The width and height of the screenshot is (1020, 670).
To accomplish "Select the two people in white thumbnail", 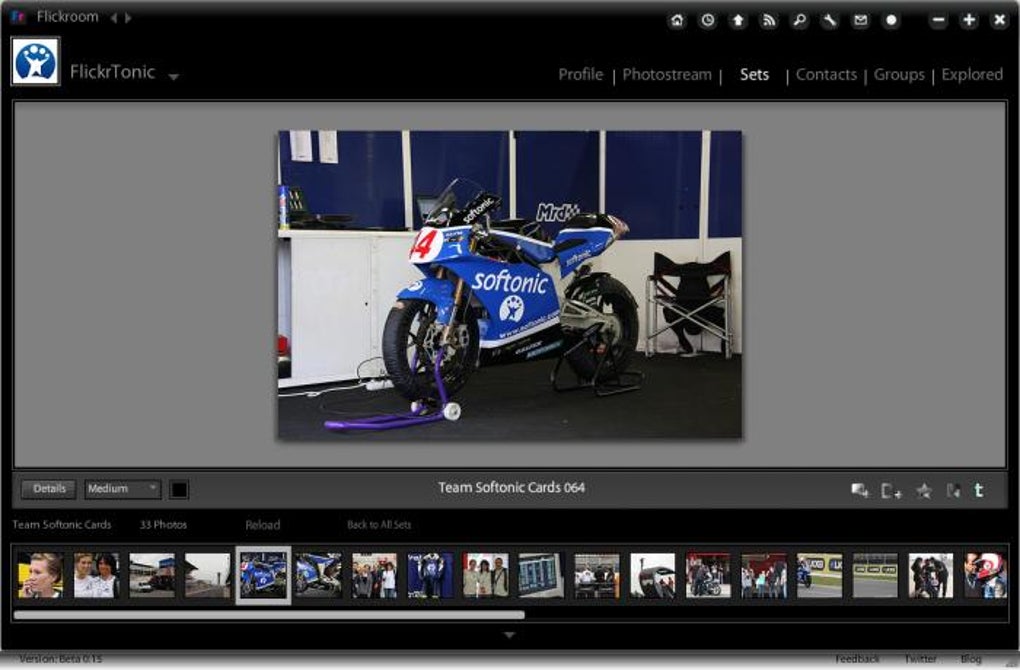I will point(96,576).
